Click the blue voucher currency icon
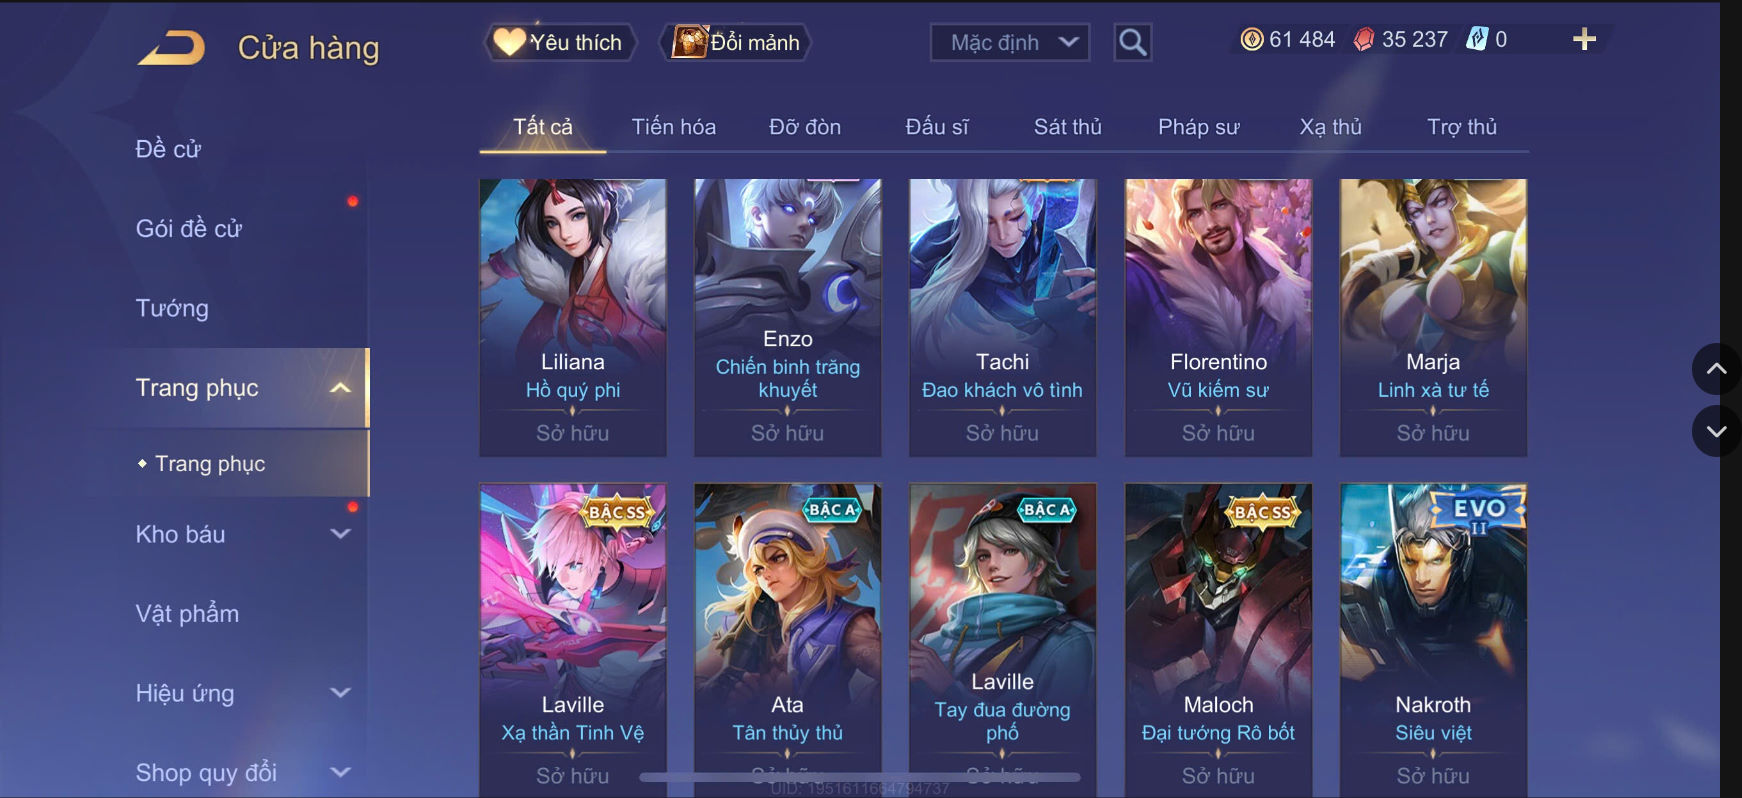 (x=1477, y=40)
